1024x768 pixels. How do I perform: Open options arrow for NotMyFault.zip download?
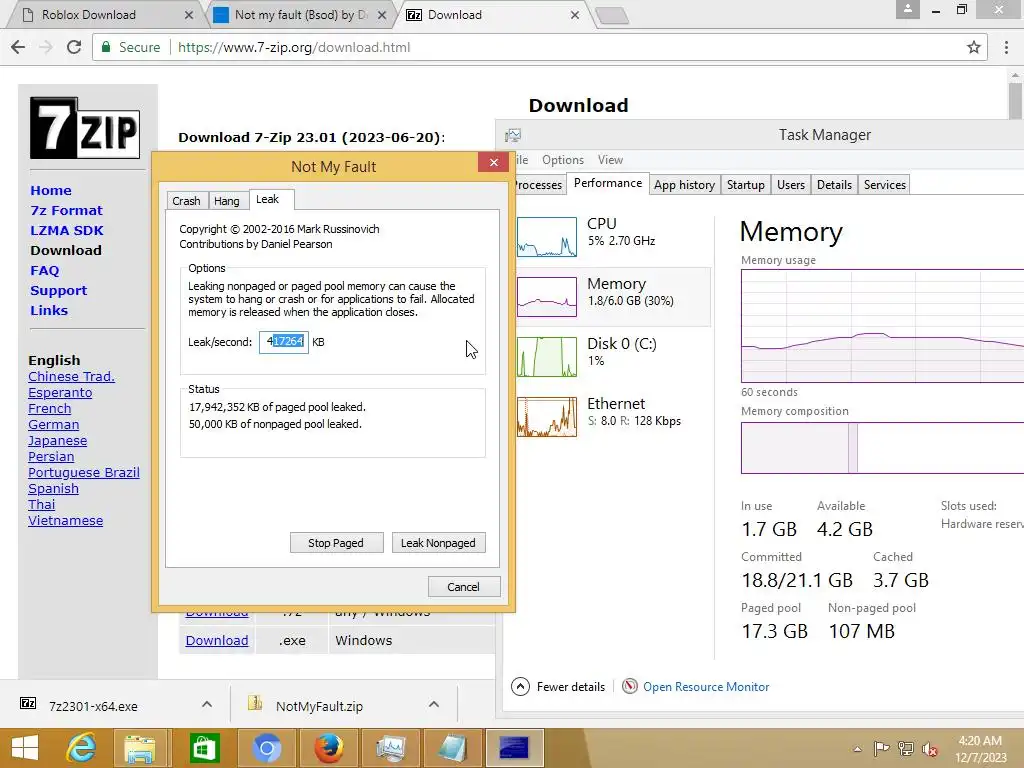[x=434, y=705]
